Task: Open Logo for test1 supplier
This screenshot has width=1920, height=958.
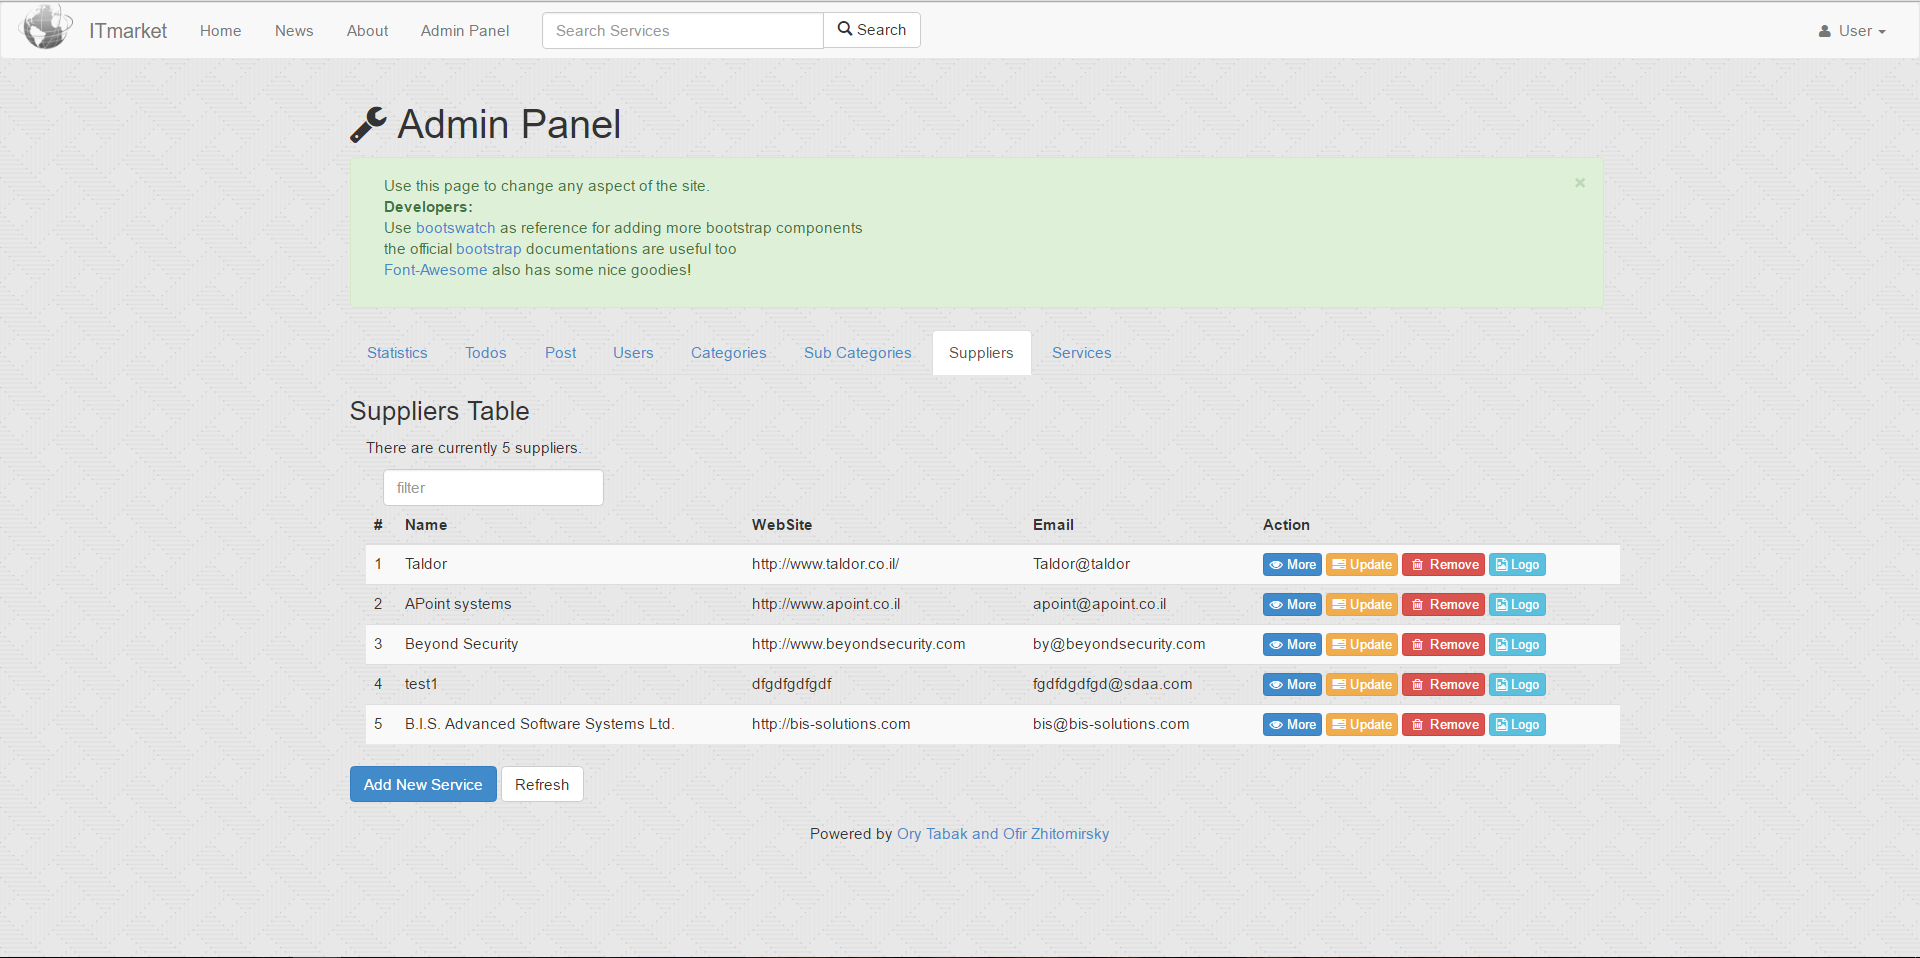Action: tap(1517, 685)
